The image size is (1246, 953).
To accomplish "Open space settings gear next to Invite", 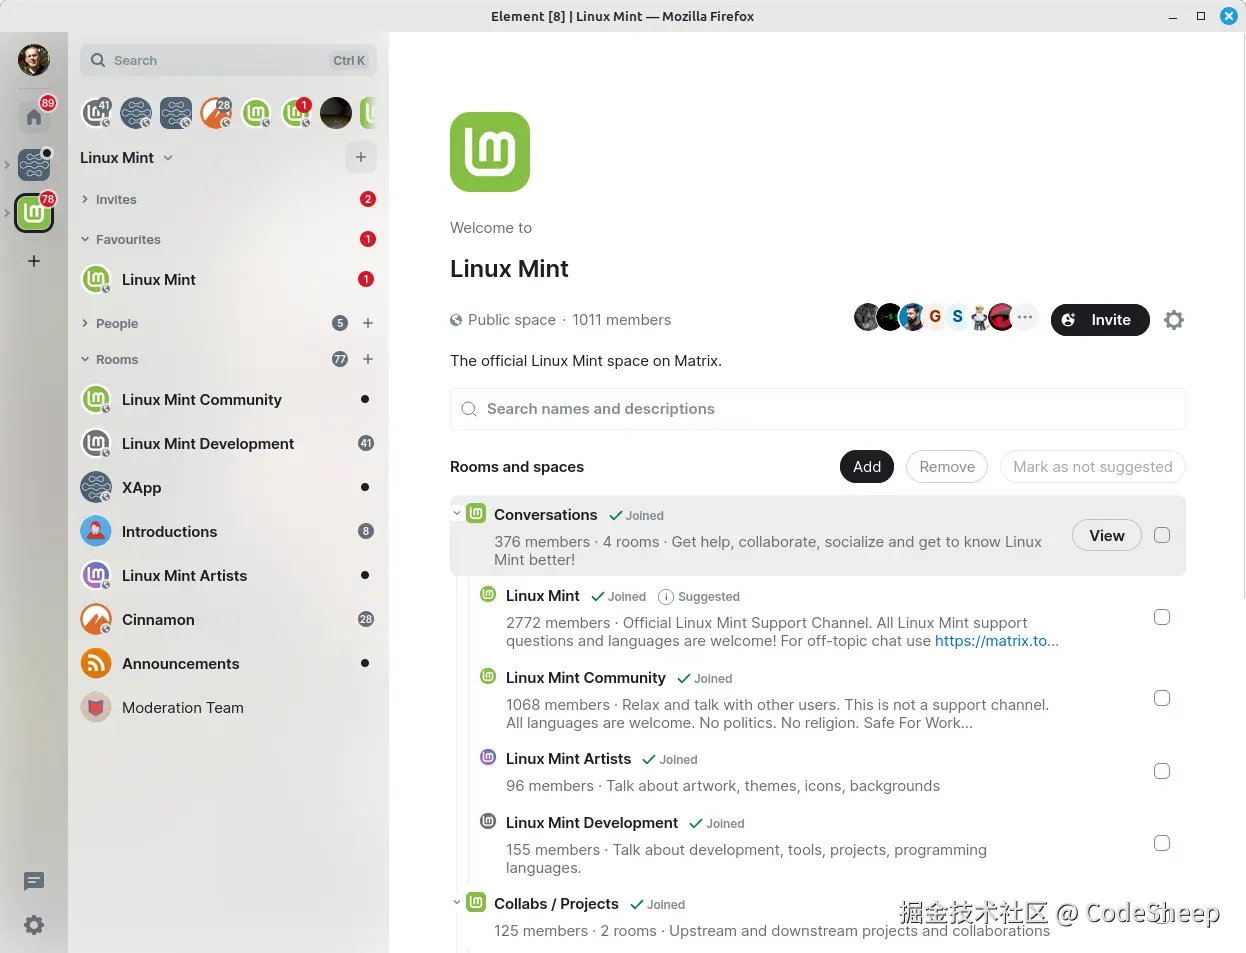I will point(1174,320).
